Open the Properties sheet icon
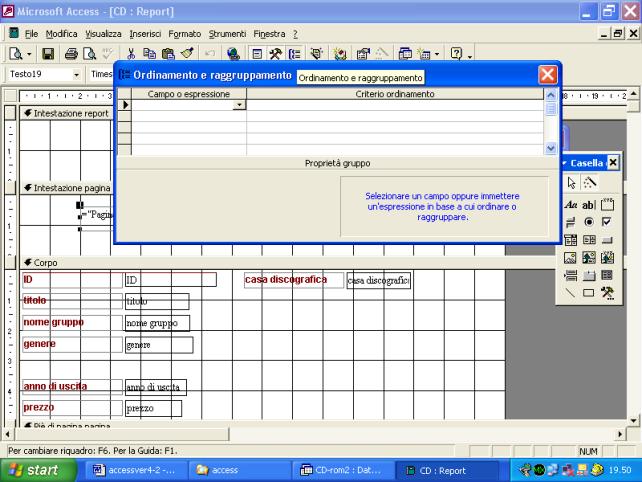Viewport: 642px width, 482px height. (x=363, y=54)
